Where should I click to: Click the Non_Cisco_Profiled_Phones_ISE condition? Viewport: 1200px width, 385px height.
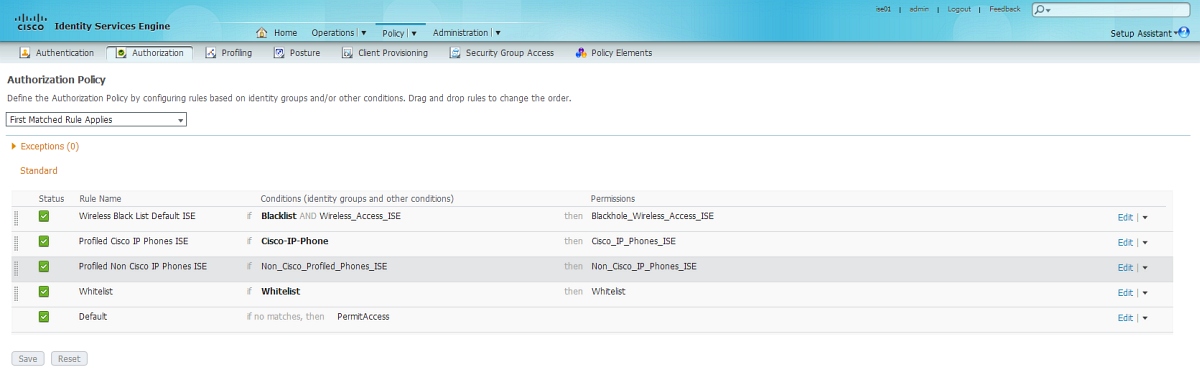pos(323,266)
